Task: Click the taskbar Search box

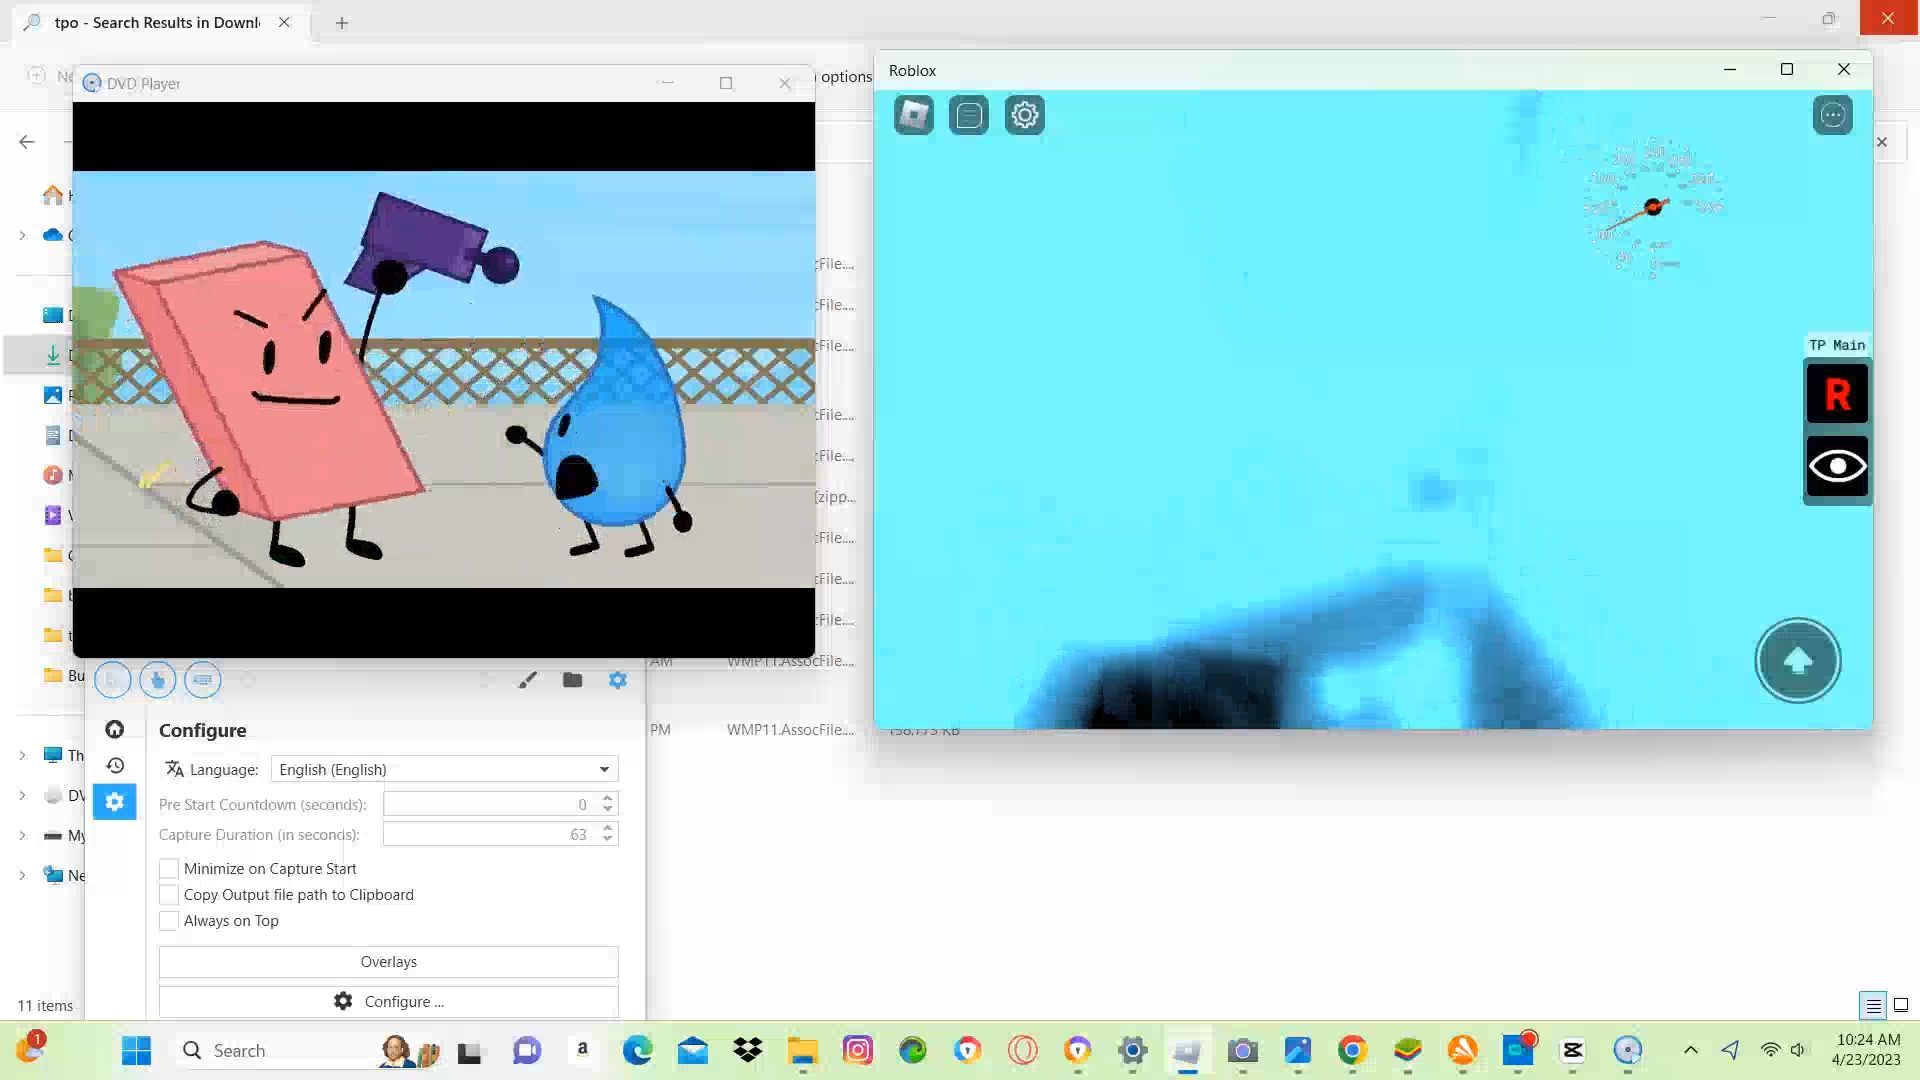Action: coord(310,1050)
